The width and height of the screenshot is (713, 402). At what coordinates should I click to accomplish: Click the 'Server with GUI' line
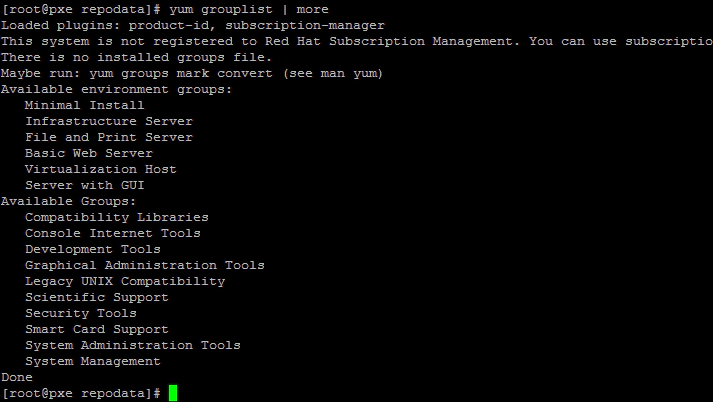[x=85, y=185]
